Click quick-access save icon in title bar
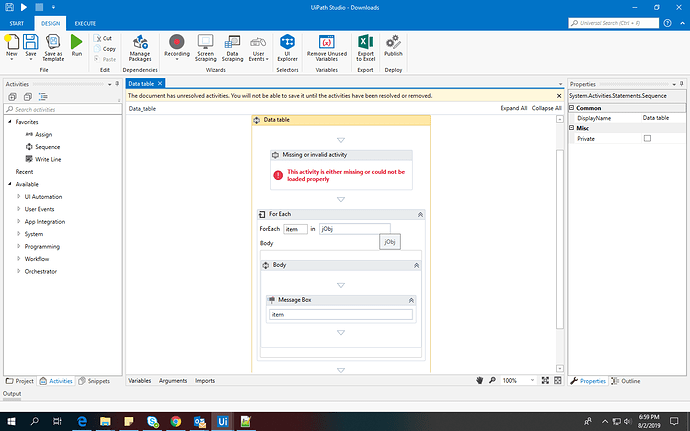690x431 pixels. pos(9,7)
